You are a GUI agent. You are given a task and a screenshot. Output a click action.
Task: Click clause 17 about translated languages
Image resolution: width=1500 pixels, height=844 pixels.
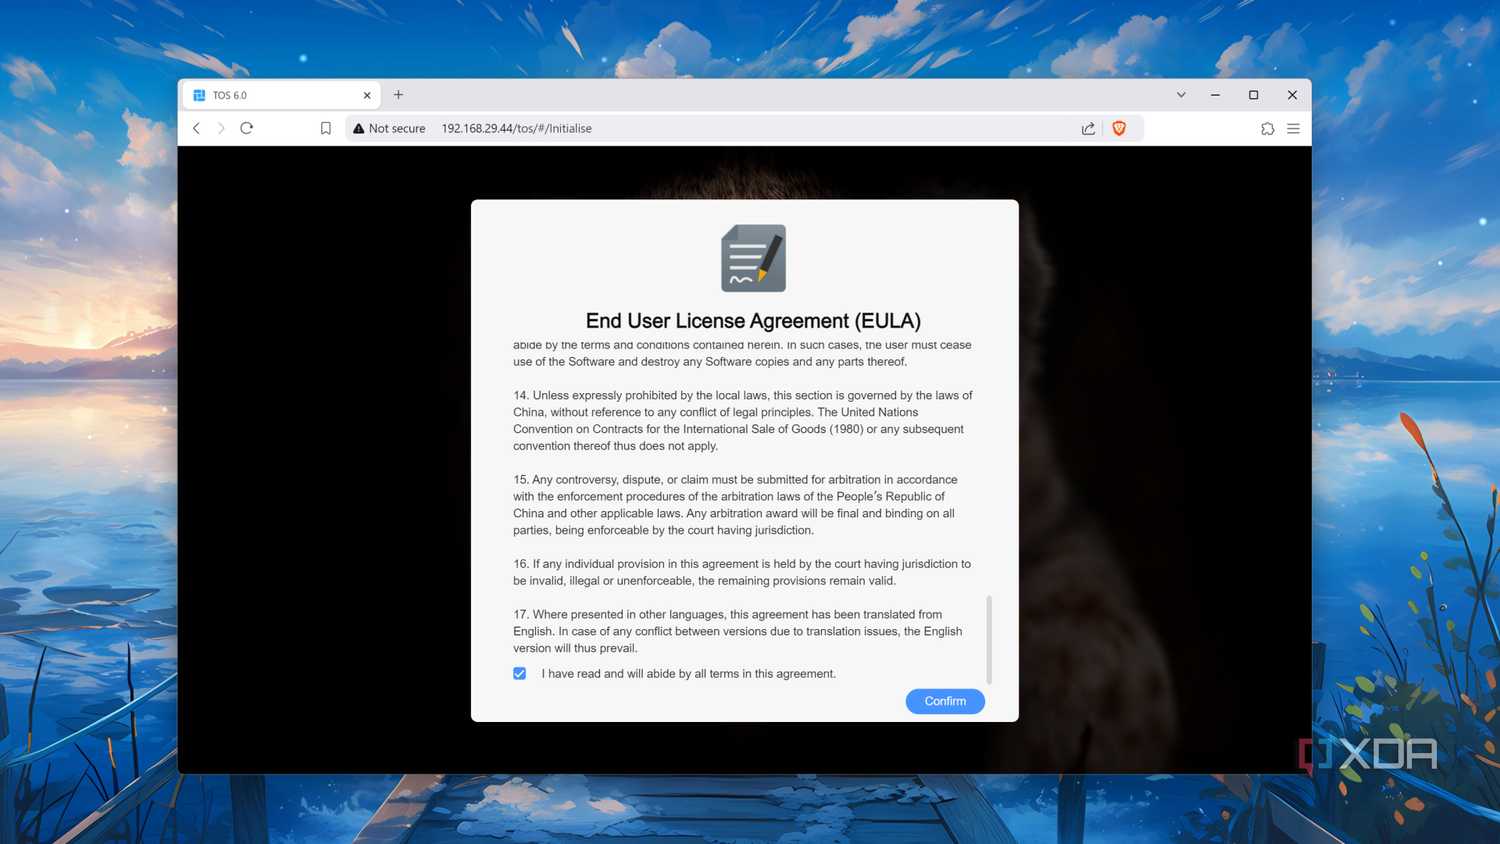738,631
